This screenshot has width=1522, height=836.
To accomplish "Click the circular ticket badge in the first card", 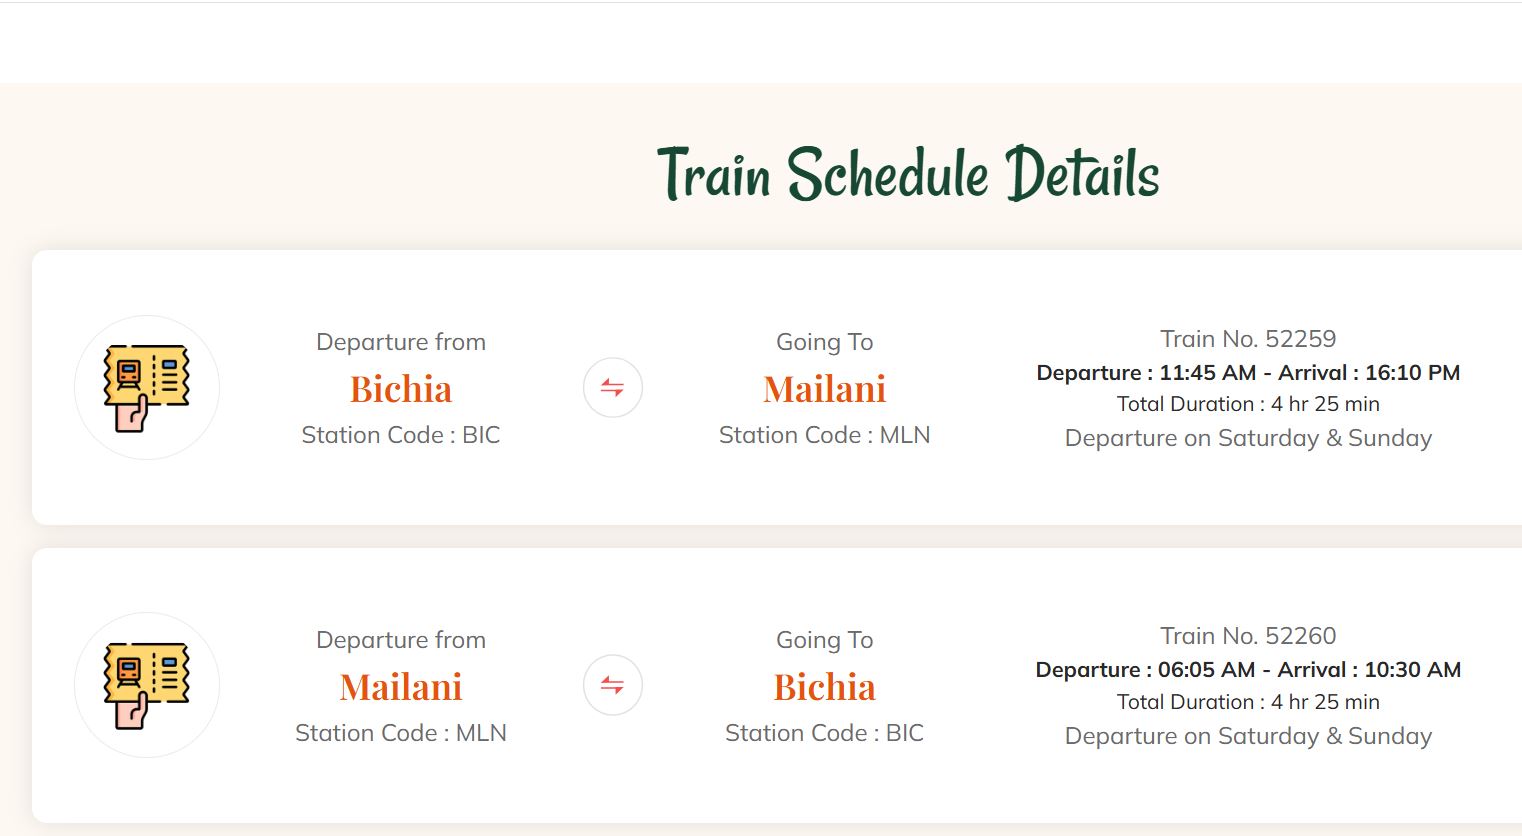I will [147, 387].
